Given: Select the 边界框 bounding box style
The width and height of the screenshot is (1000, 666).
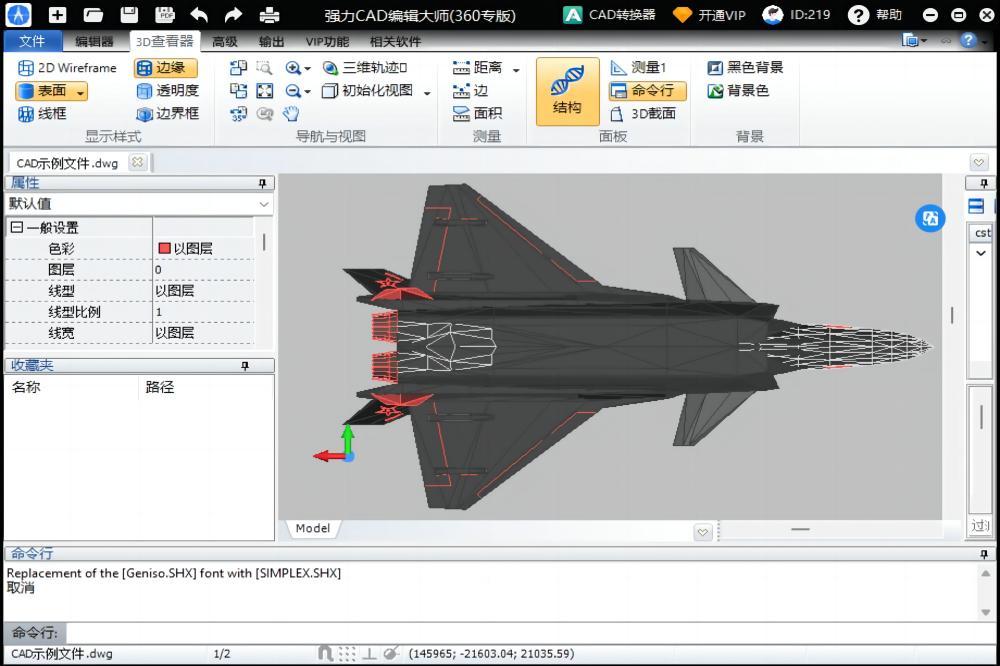Looking at the screenshot, I should tap(166, 113).
